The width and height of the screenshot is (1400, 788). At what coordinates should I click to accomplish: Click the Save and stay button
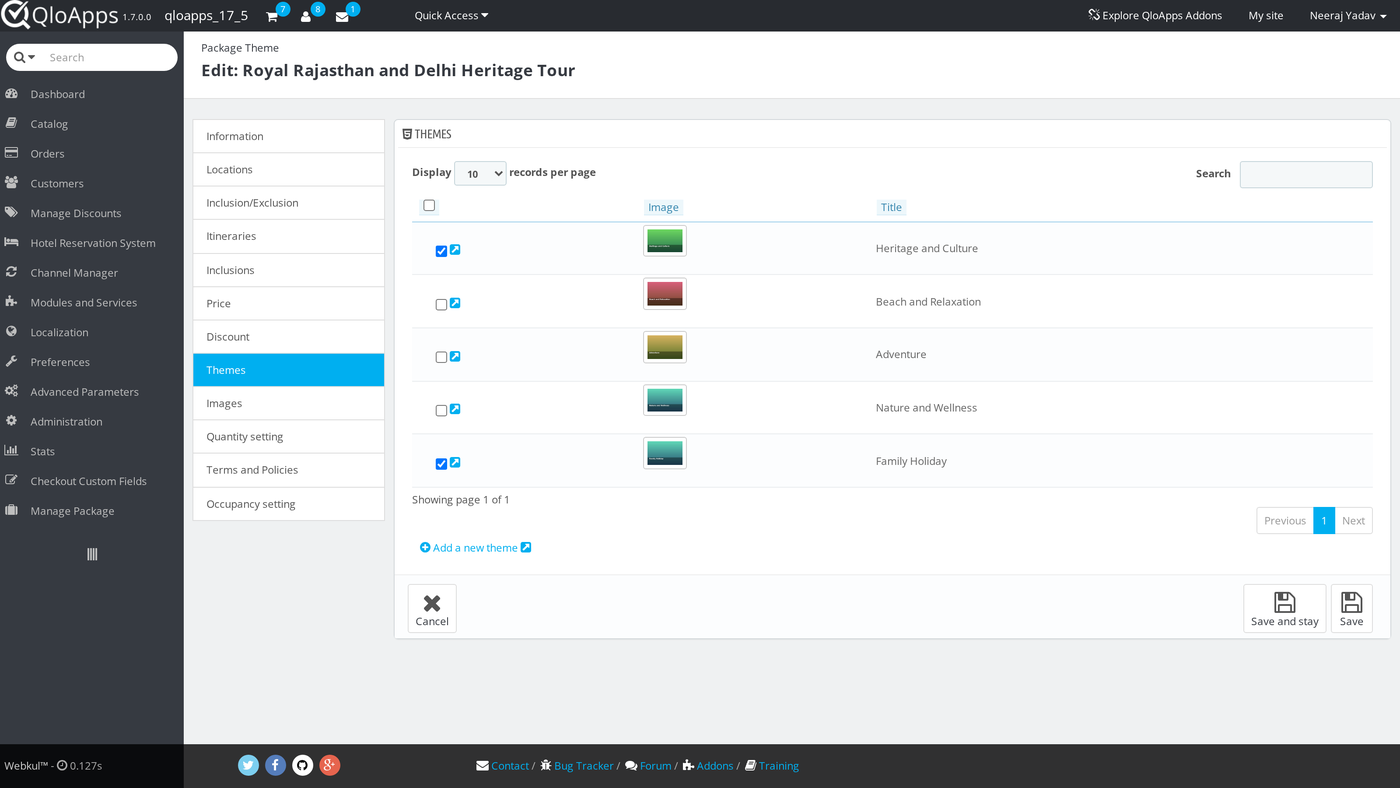click(x=1284, y=608)
